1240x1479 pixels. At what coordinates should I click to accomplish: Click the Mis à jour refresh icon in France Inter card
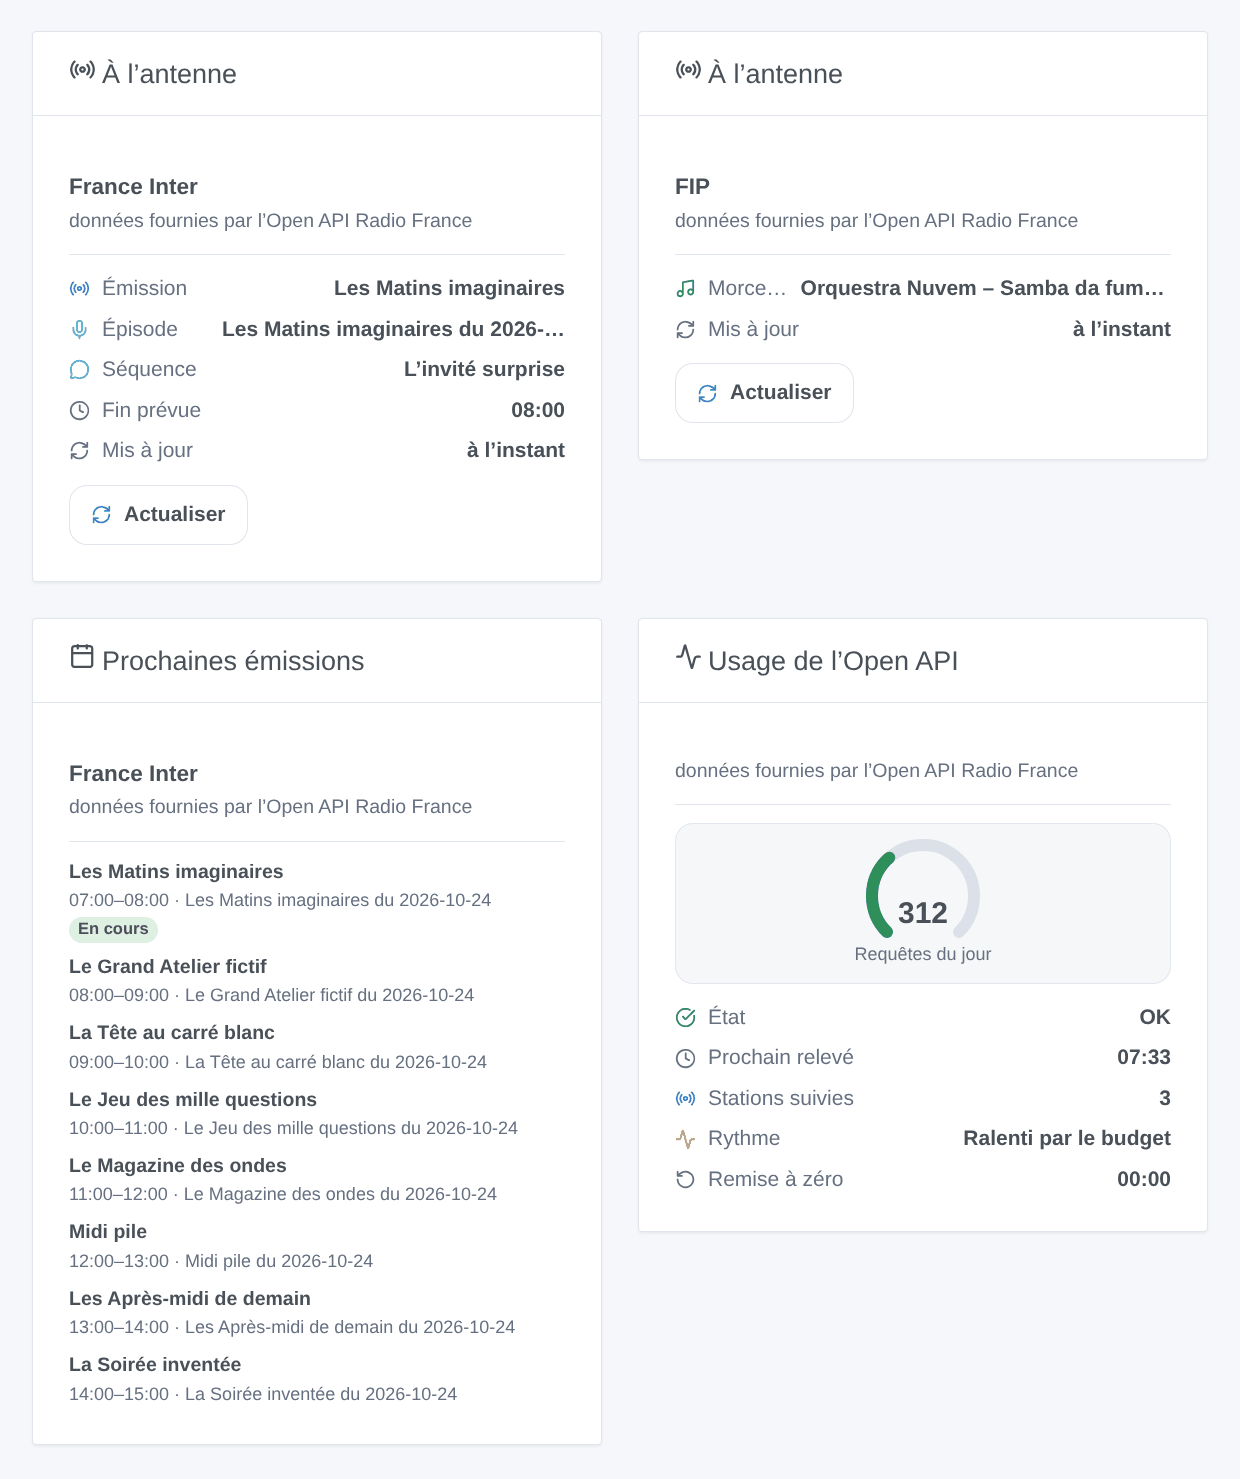coord(79,451)
